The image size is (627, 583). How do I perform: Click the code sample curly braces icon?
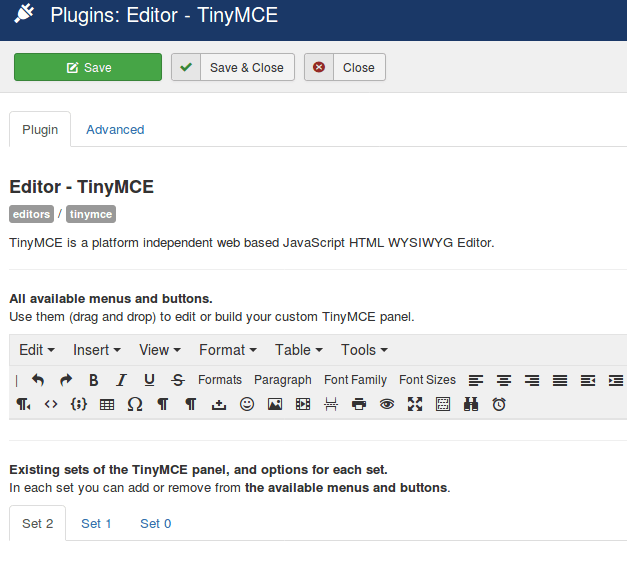(79, 404)
